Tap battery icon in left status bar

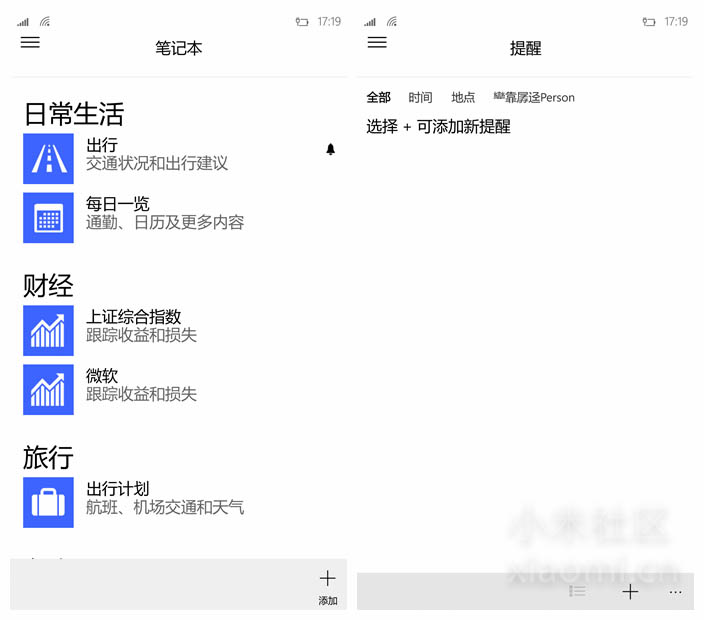302,22
